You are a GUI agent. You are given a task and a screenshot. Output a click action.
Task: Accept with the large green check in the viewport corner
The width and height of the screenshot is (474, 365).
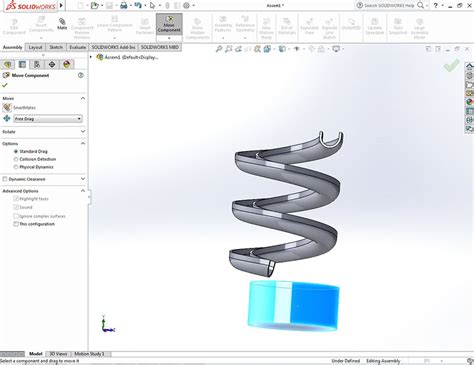point(452,65)
